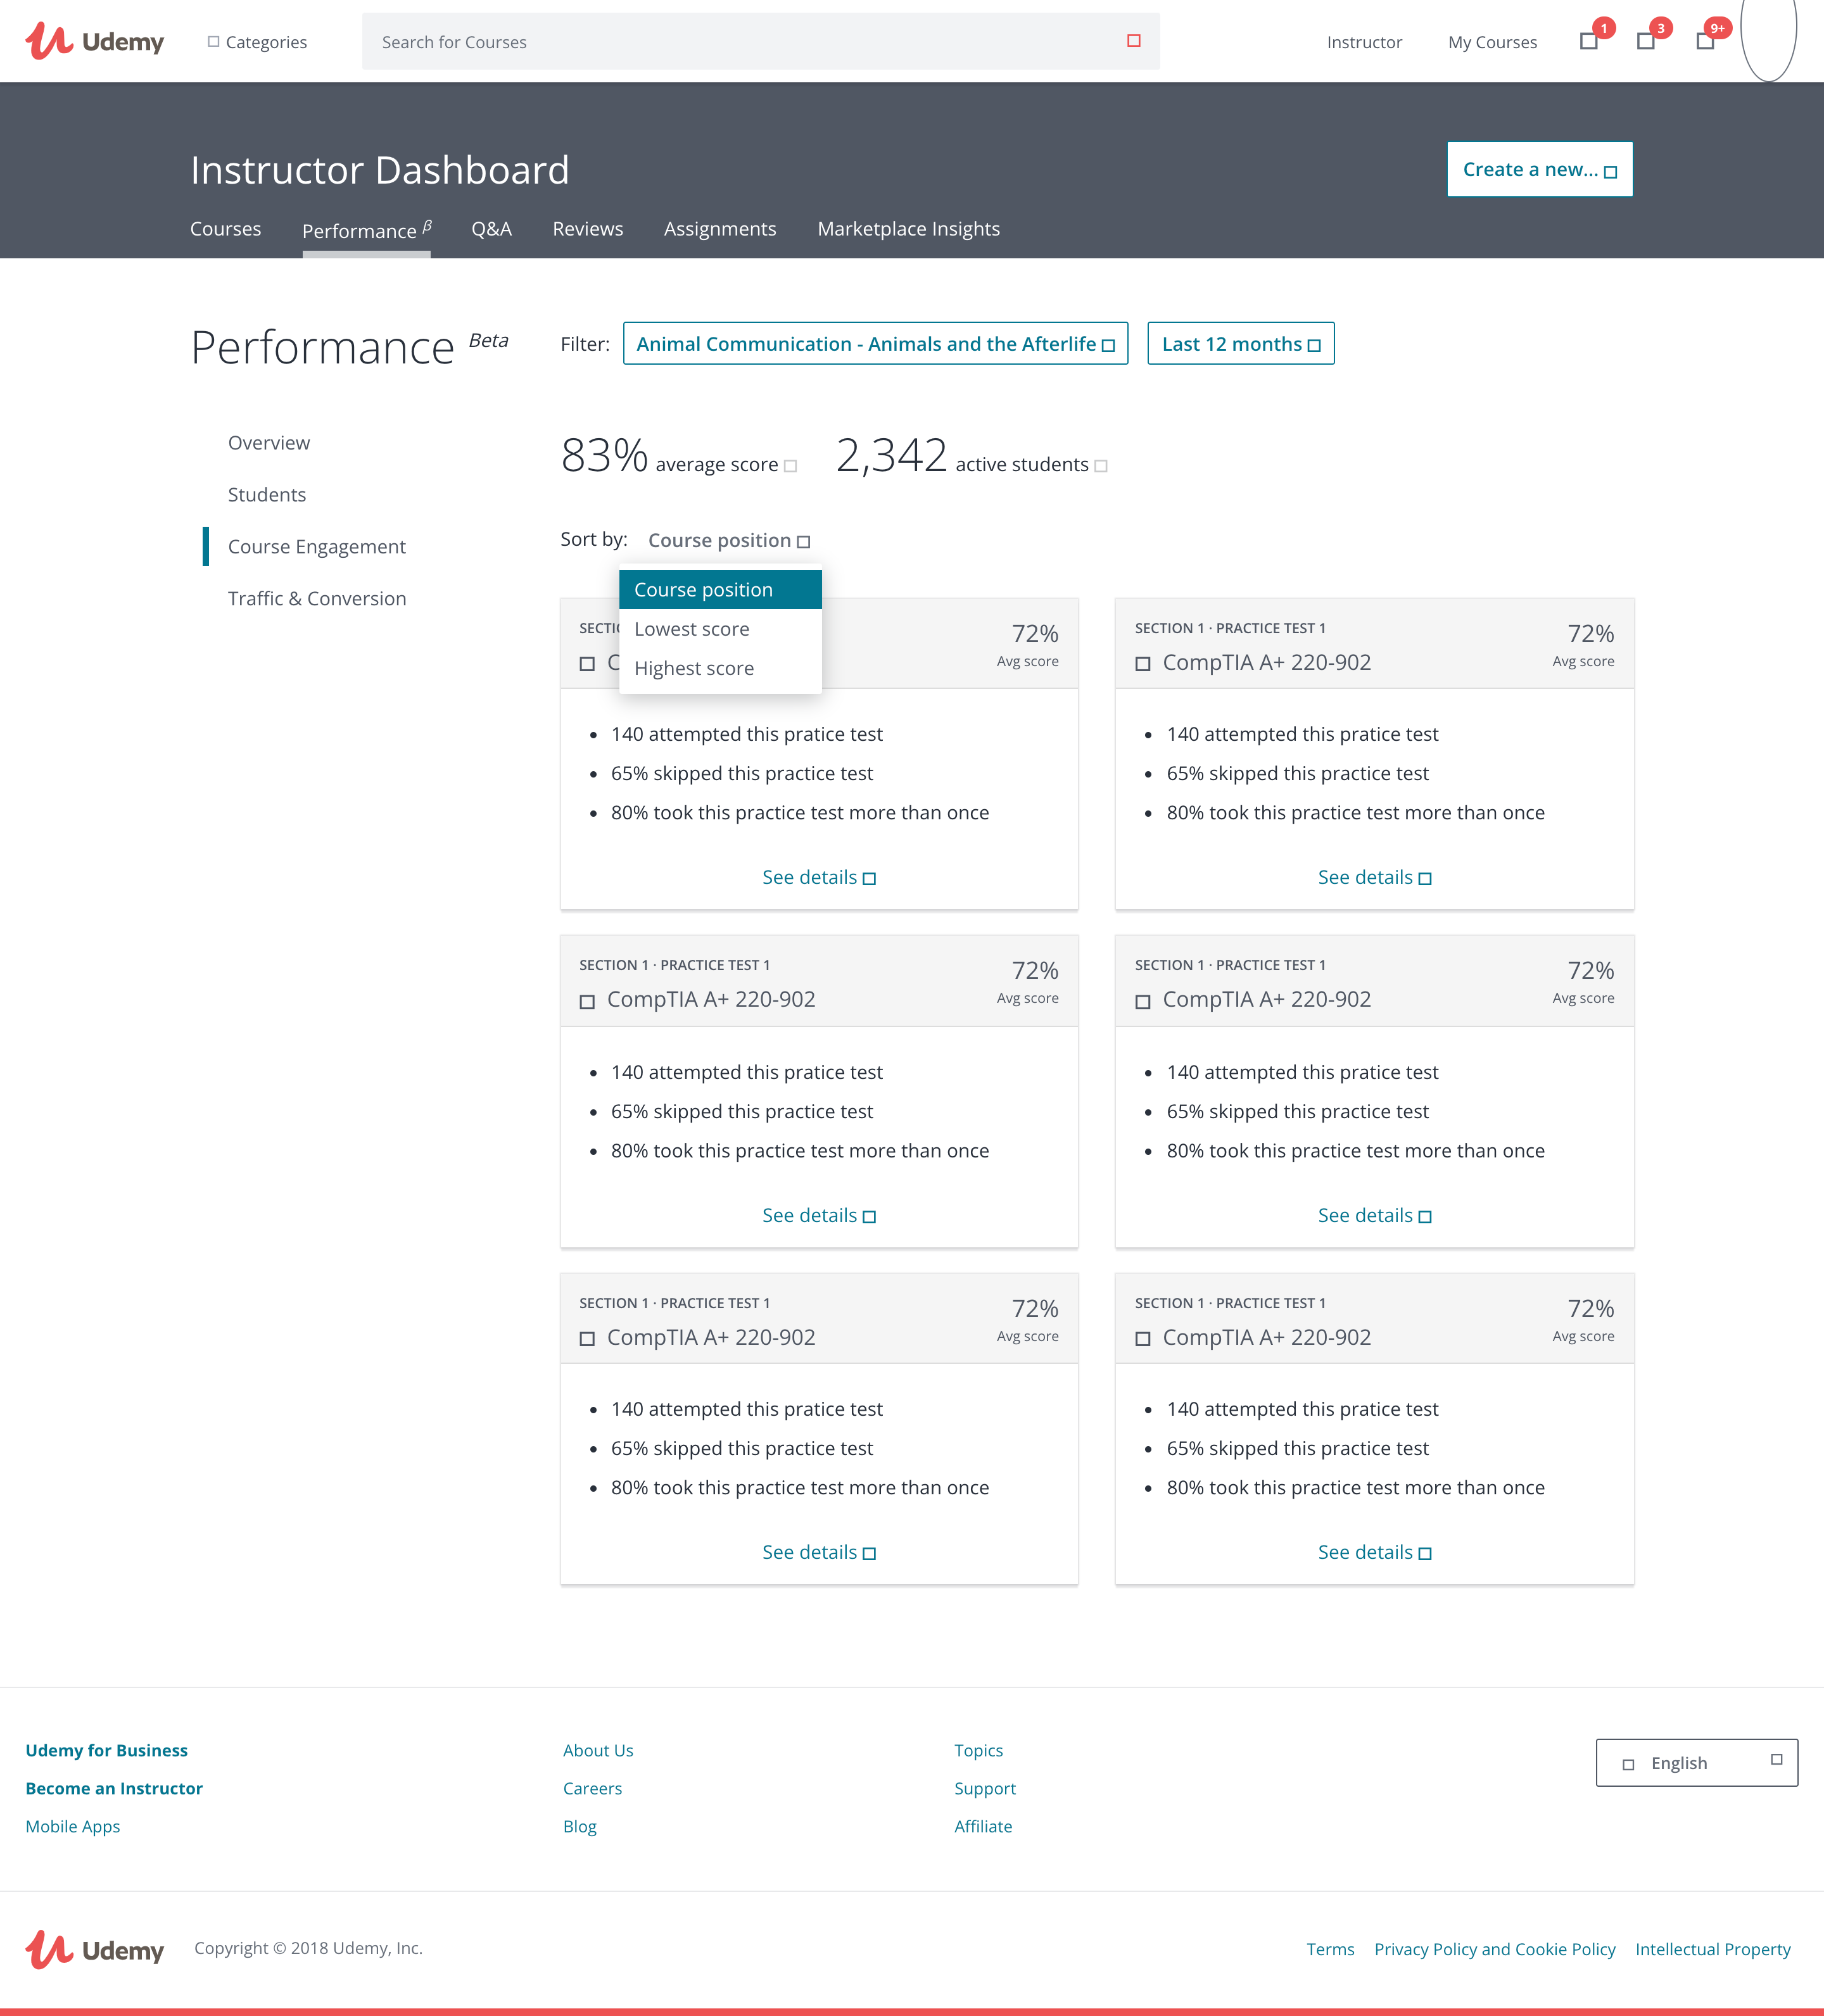Click Udemy for Business link
This screenshot has height=2016, width=1824.
(106, 1750)
